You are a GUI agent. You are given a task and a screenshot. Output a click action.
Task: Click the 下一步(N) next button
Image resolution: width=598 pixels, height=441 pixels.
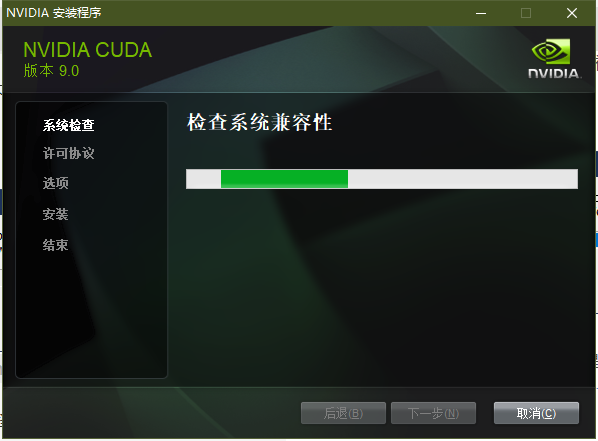point(433,413)
